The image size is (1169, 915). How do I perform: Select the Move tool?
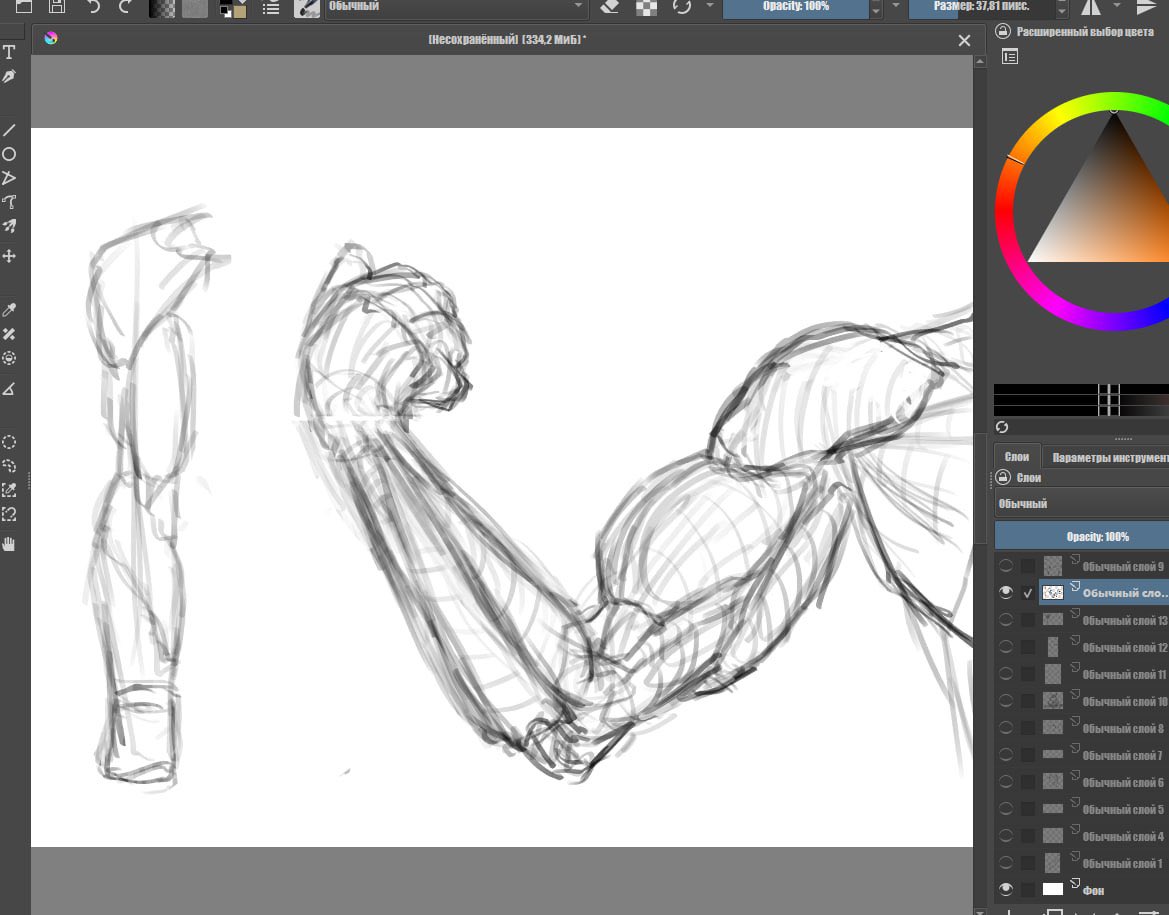tap(9, 257)
